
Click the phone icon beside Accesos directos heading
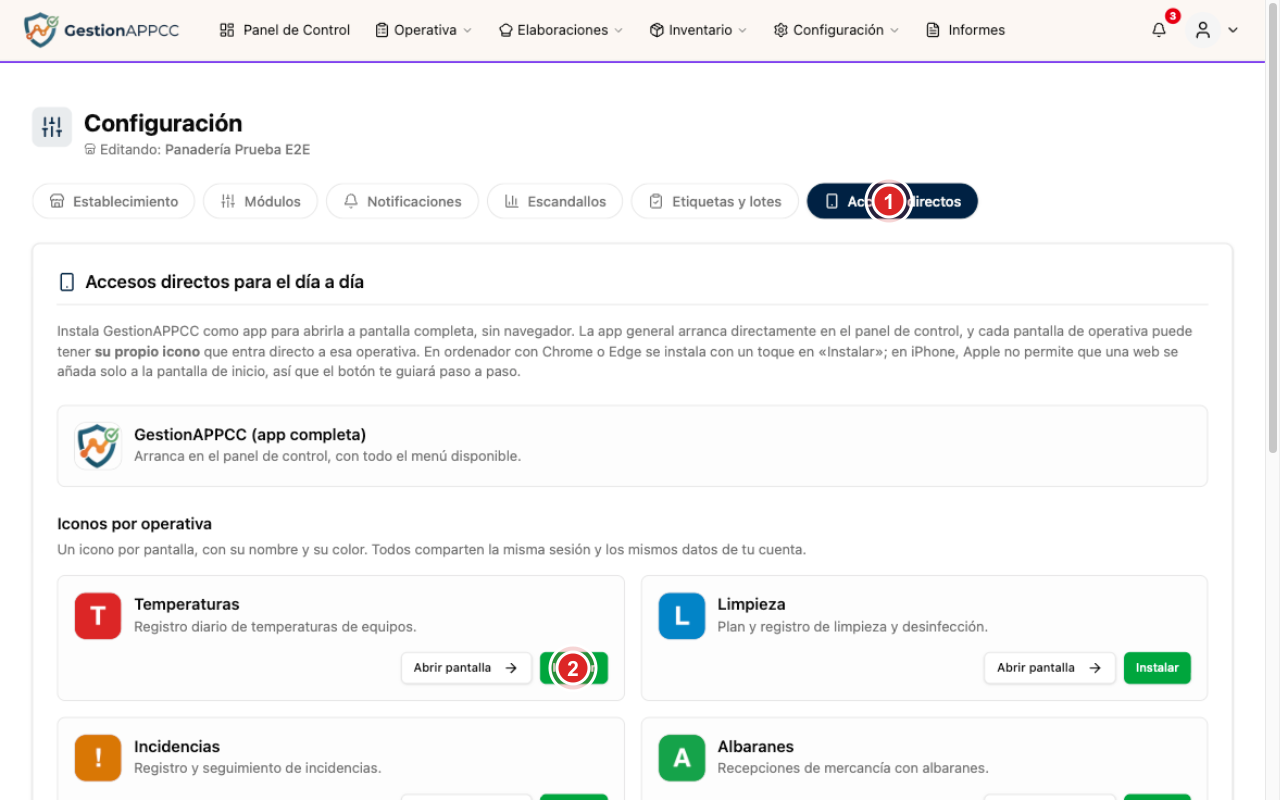[67, 282]
